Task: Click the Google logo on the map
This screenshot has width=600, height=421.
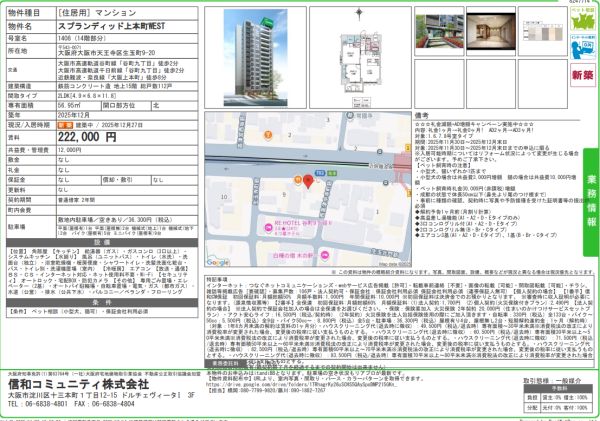Action: point(217,262)
